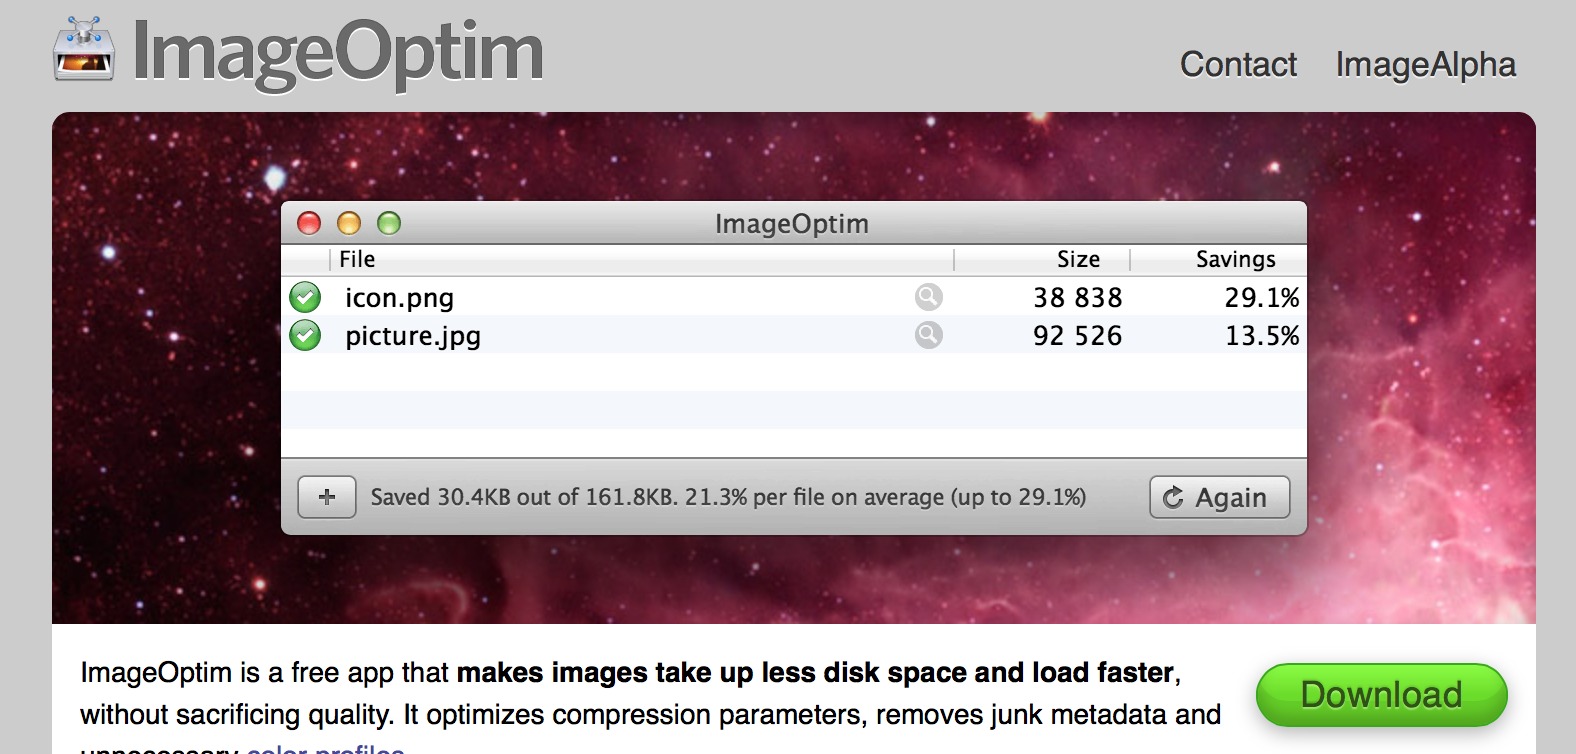The width and height of the screenshot is (1576, 754).
Task: Click the green Download button
Action: [x=1381, y=695]
